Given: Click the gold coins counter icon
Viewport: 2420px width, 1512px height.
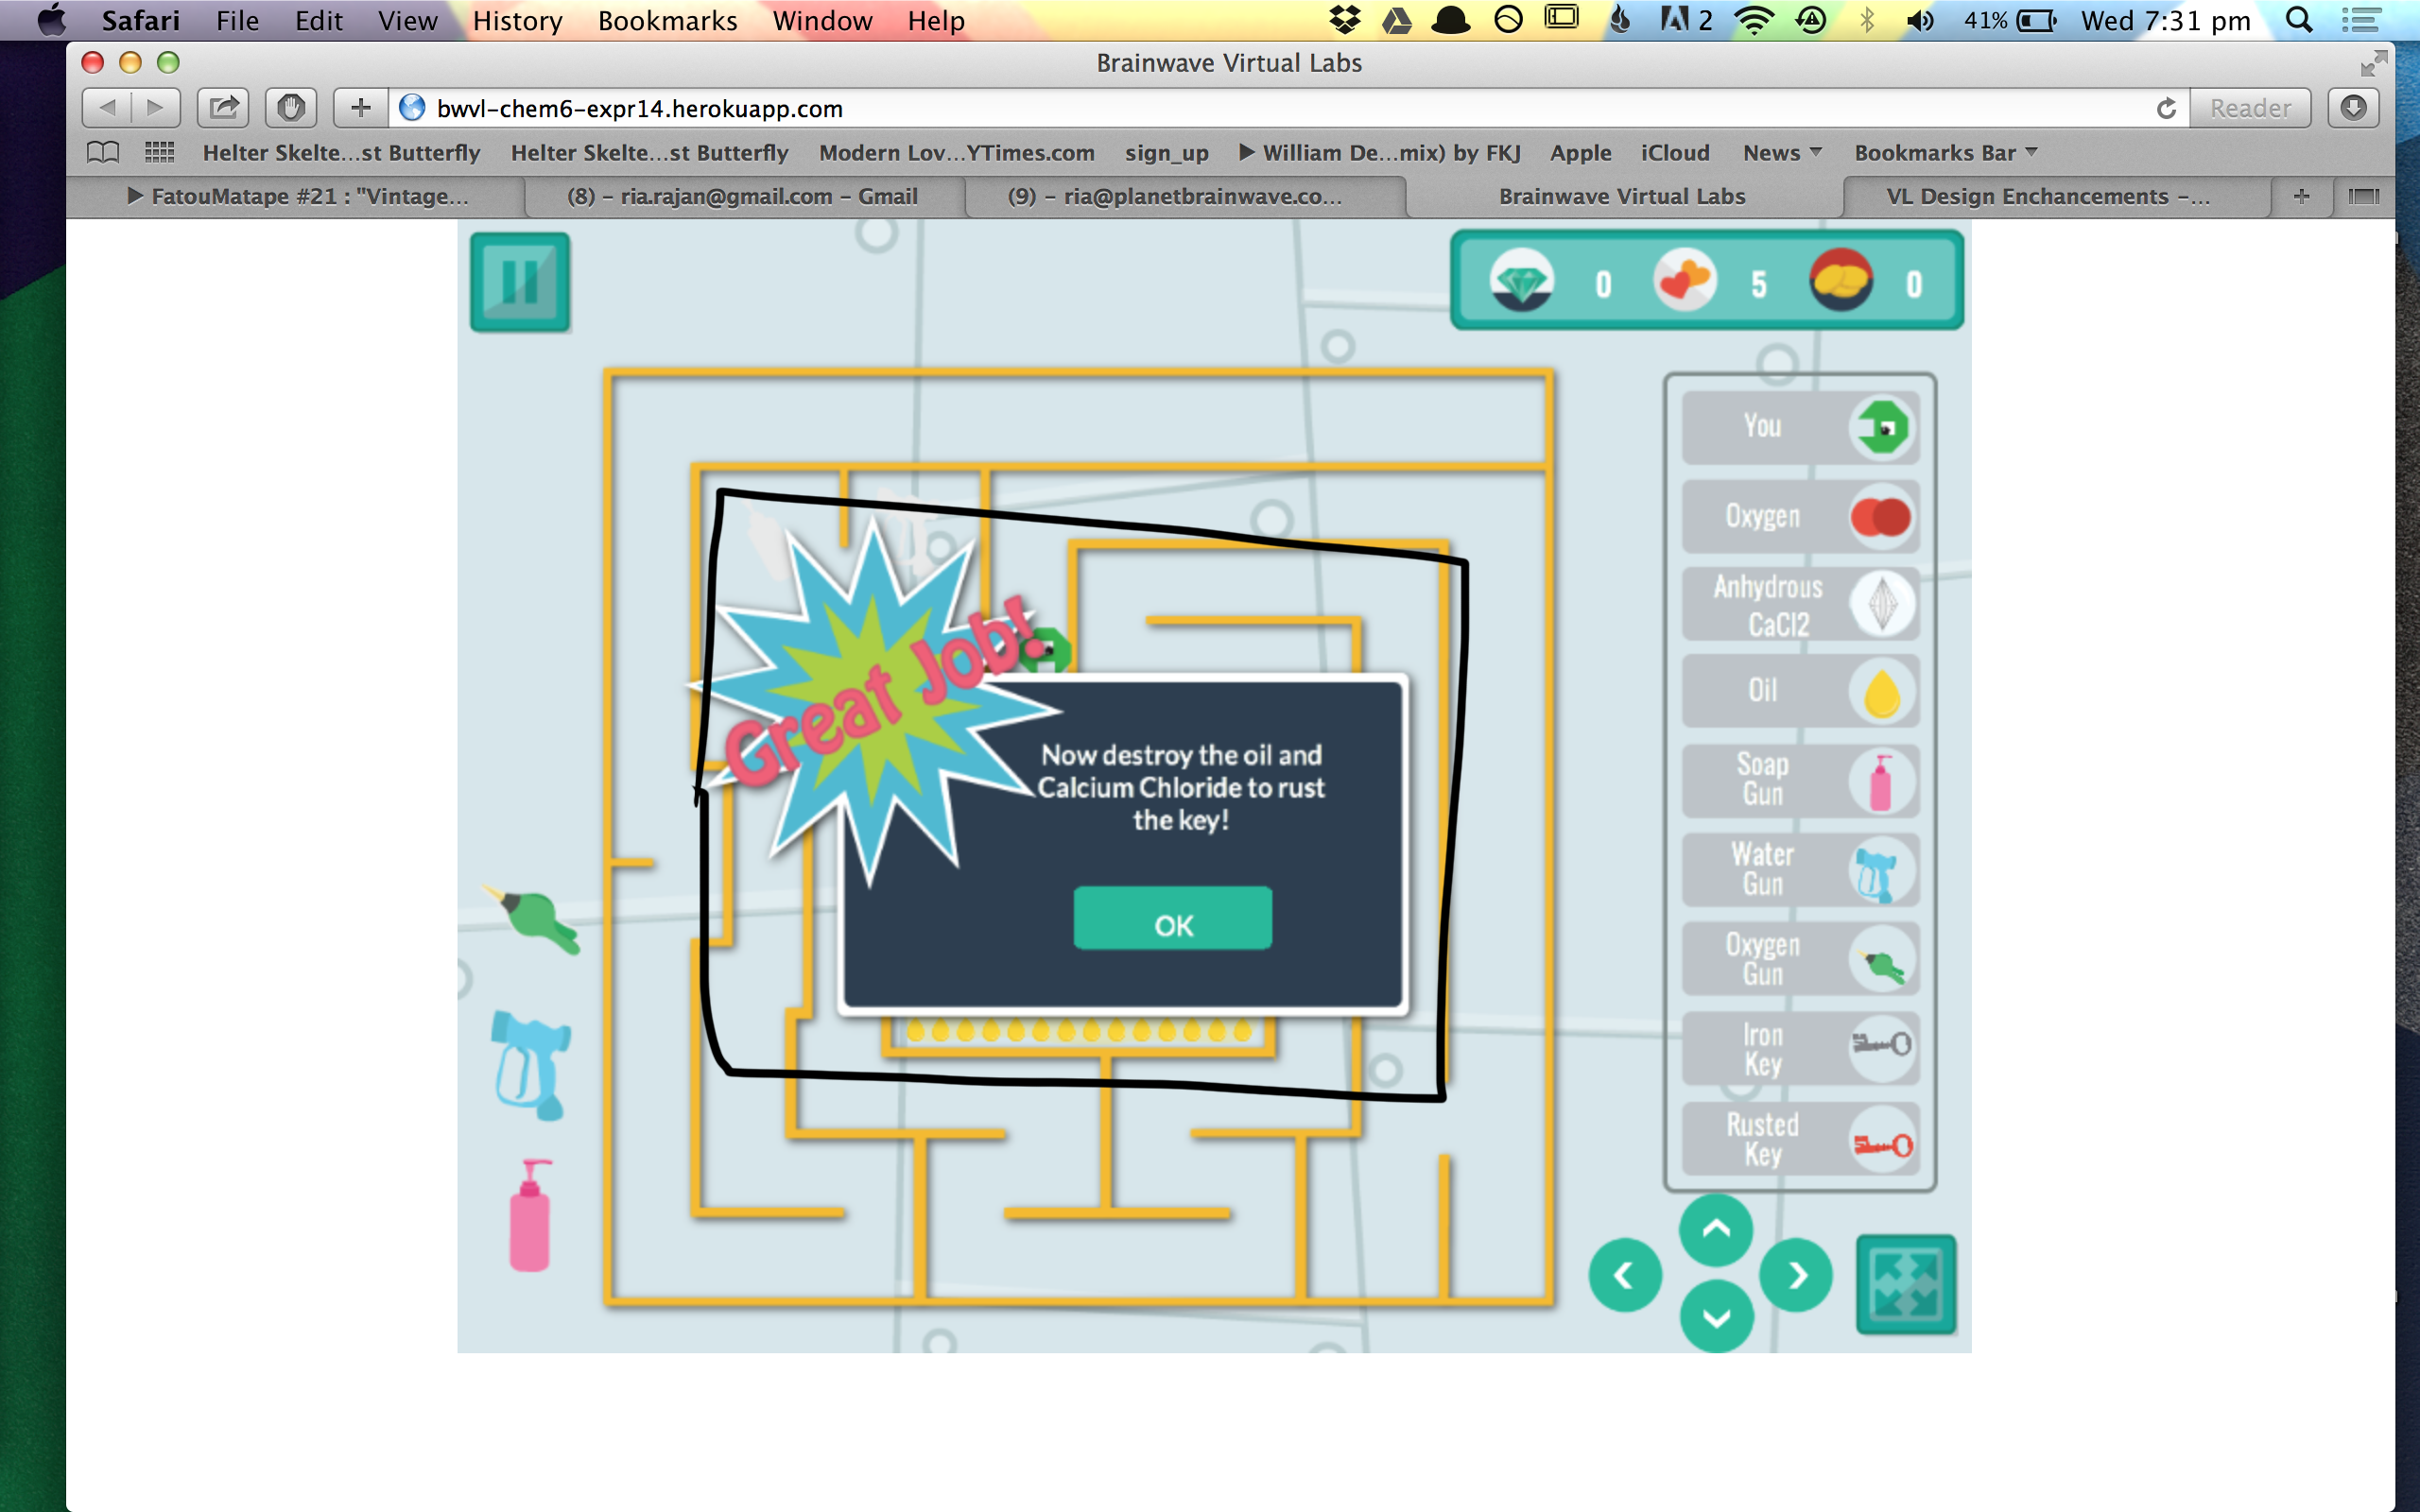Looking at the screenshot, I should point(1841,281).
